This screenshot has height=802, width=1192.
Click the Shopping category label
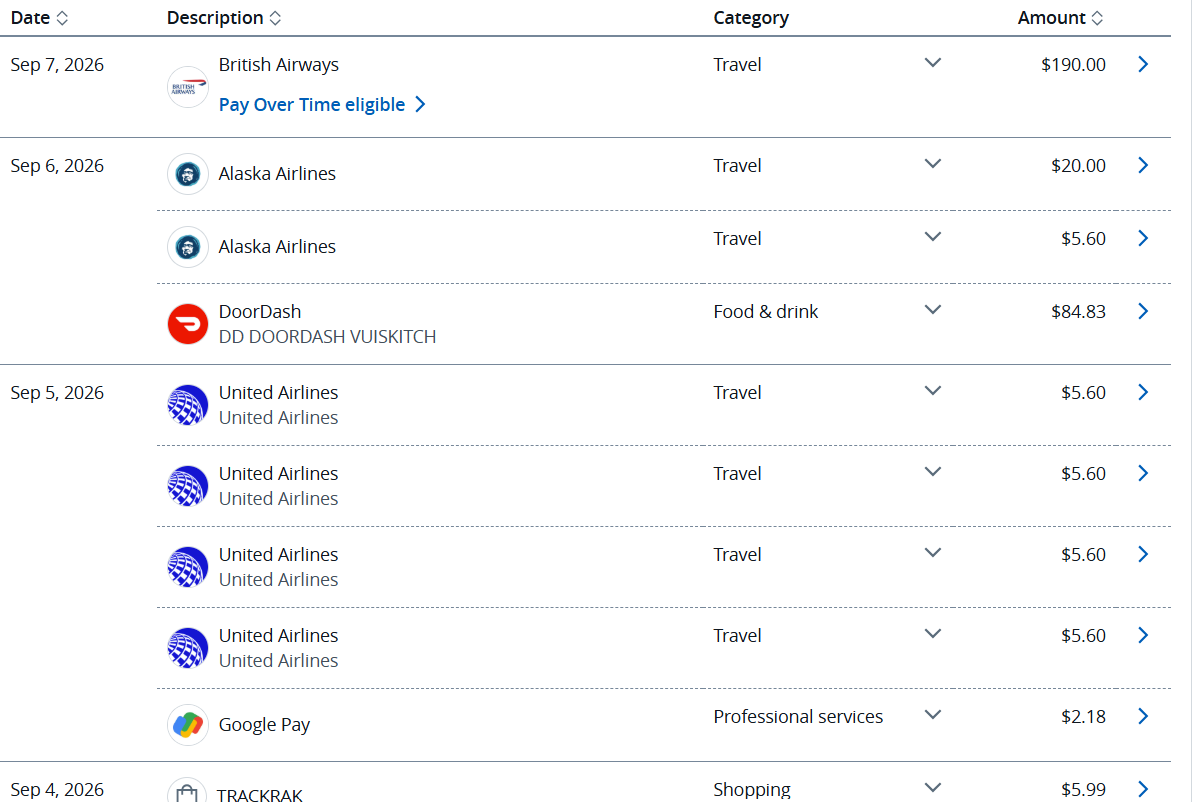[x=752, y=790]
